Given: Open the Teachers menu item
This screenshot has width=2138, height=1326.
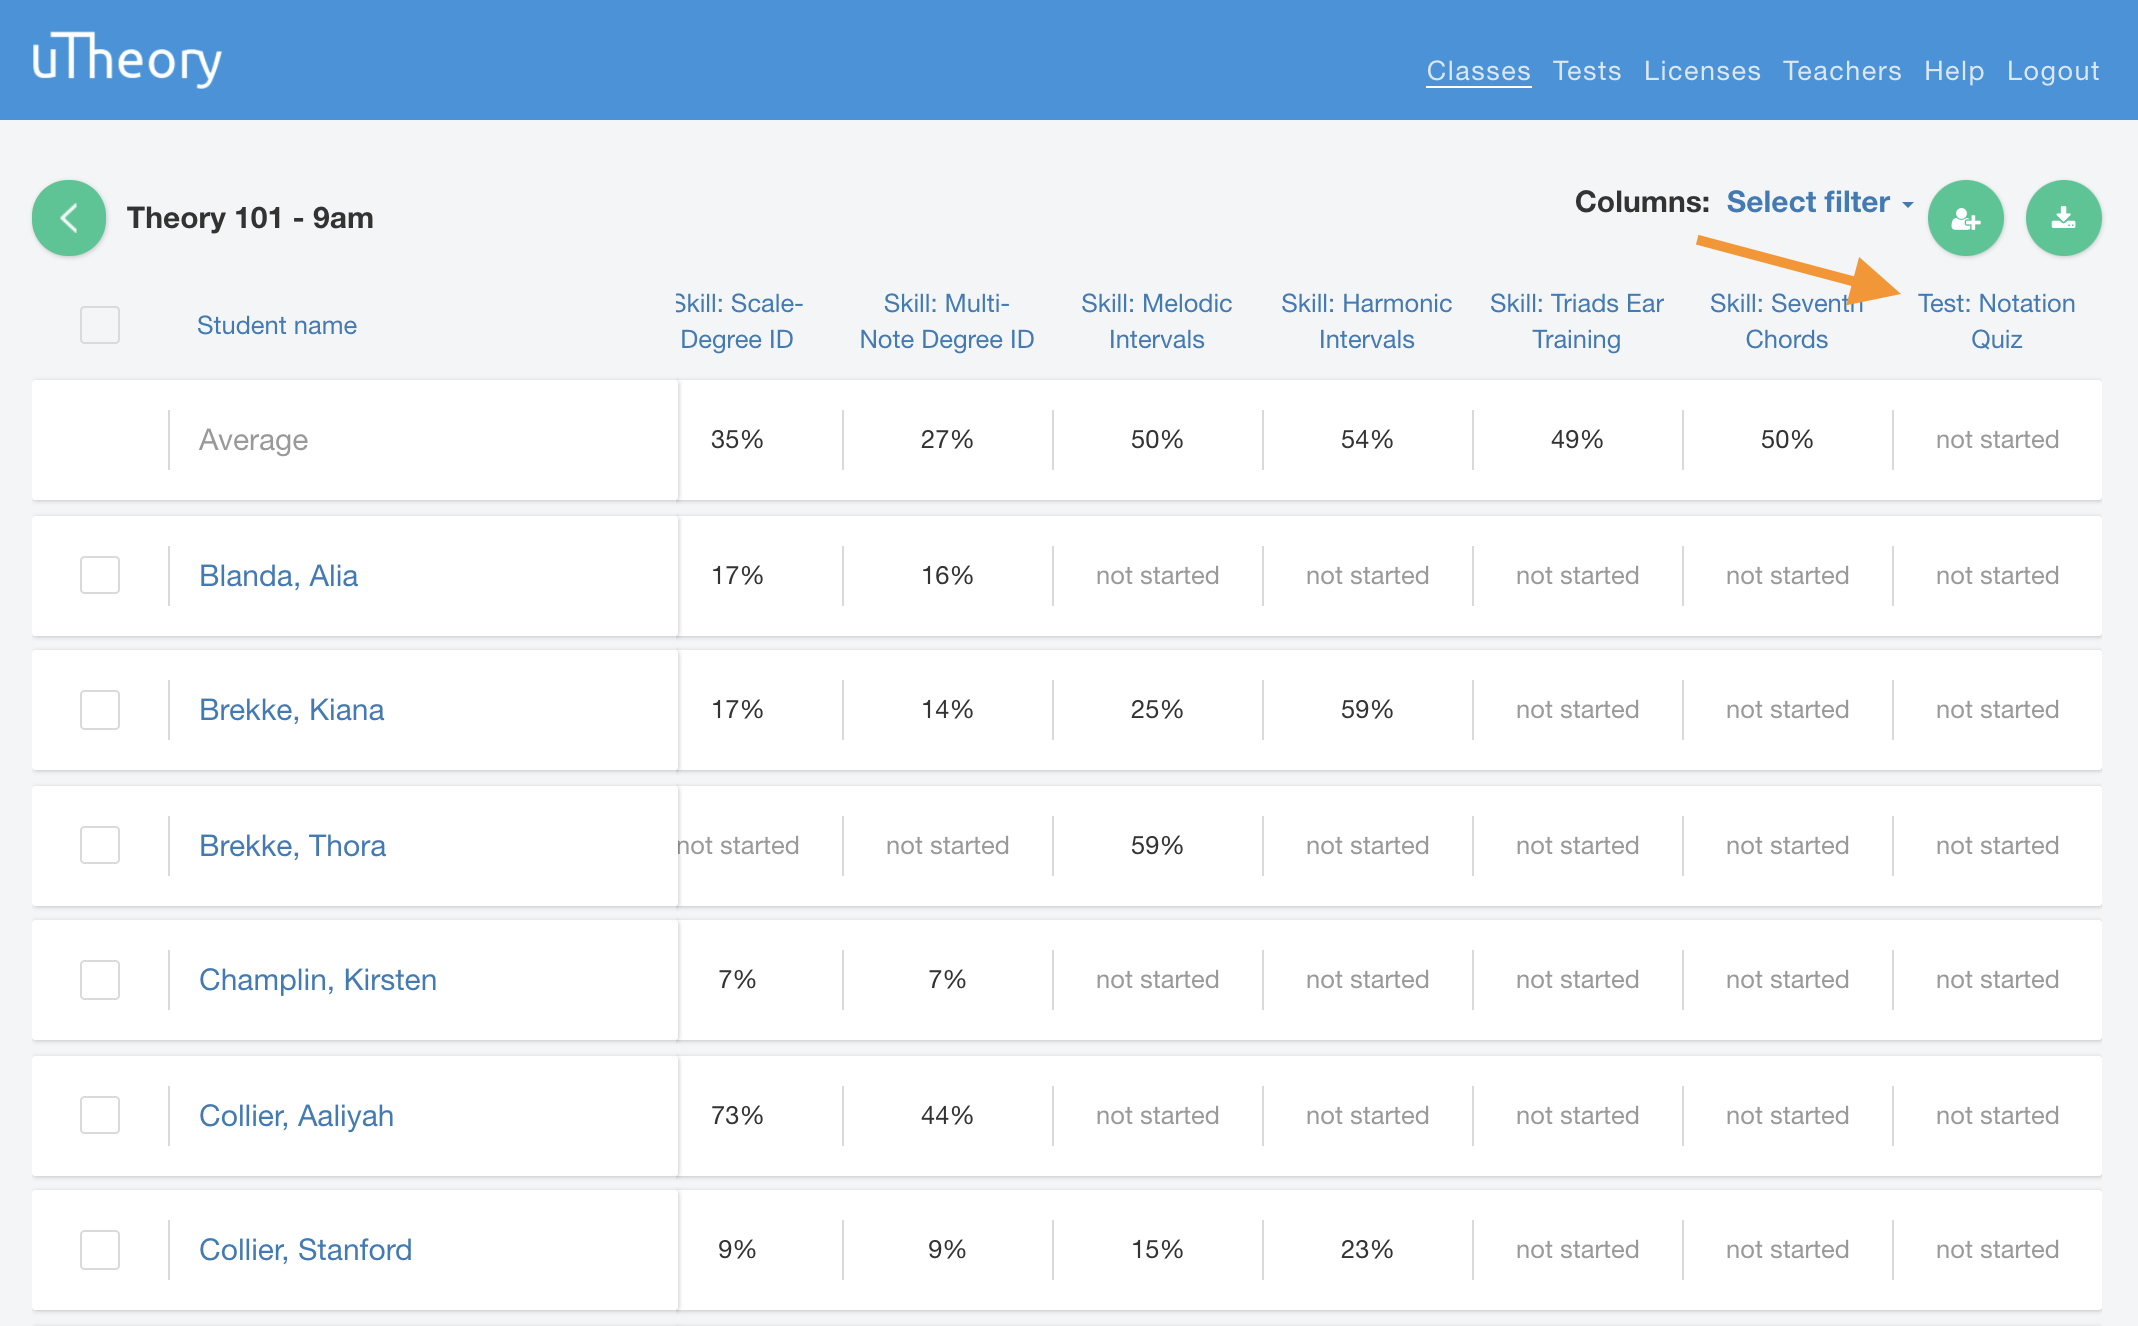Looking at the screenshot, I should coord(1842,71).
